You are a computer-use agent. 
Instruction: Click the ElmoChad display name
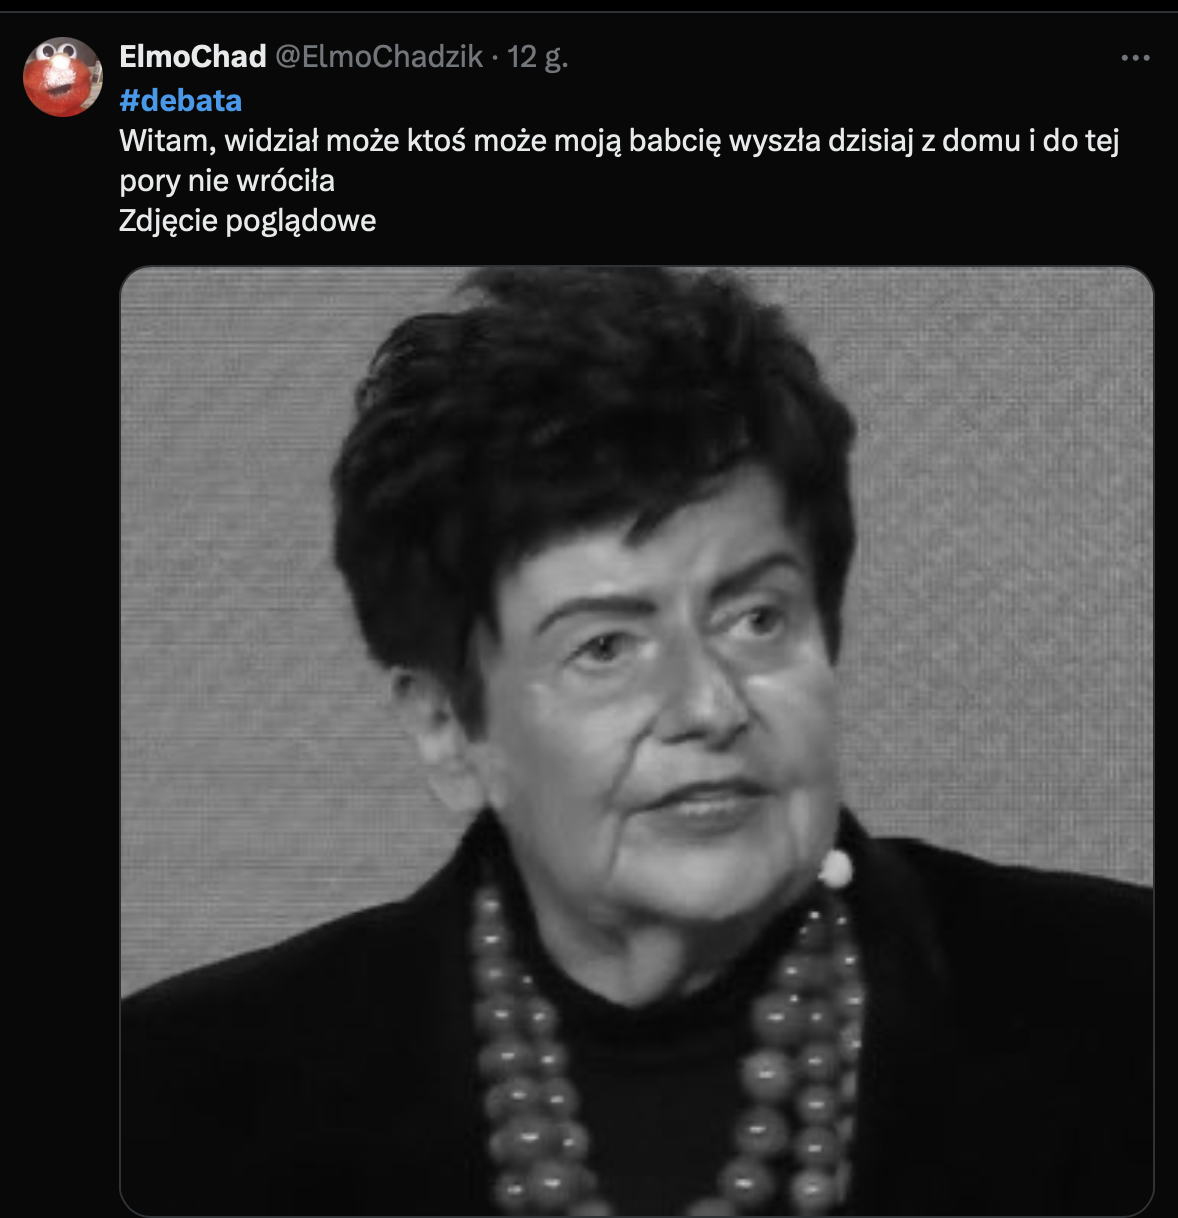coord(193,56)
